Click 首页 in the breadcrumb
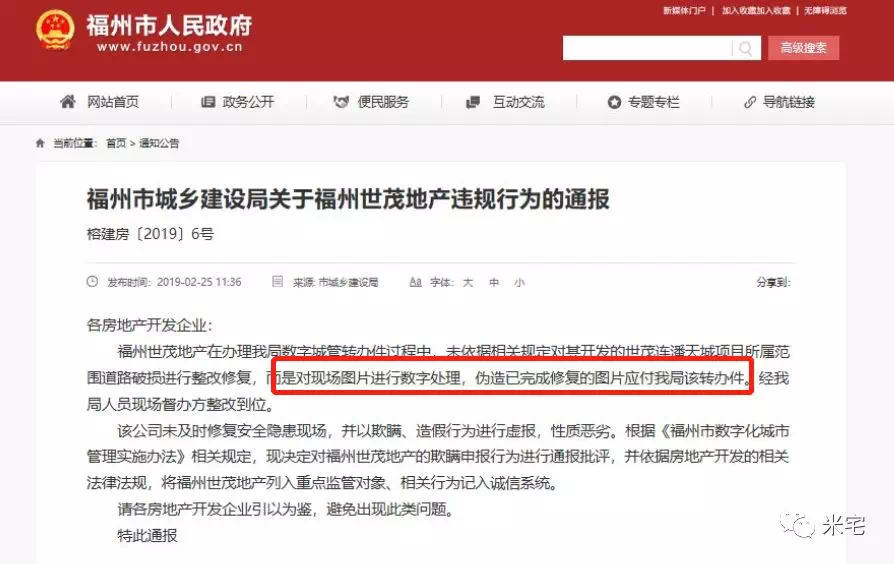894x564 pixels. coord(116,143)
